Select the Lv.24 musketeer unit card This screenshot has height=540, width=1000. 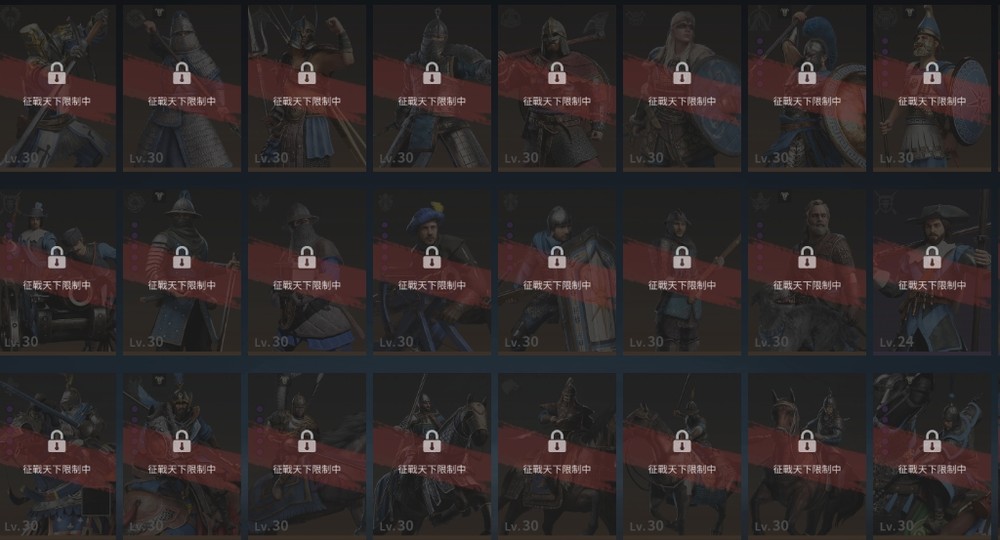932,270
